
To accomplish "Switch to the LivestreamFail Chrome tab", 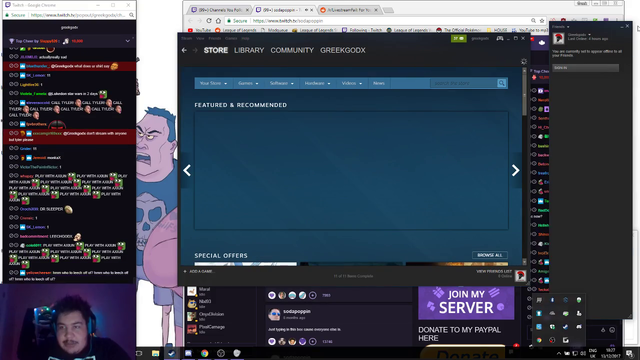I will (349, 10).
